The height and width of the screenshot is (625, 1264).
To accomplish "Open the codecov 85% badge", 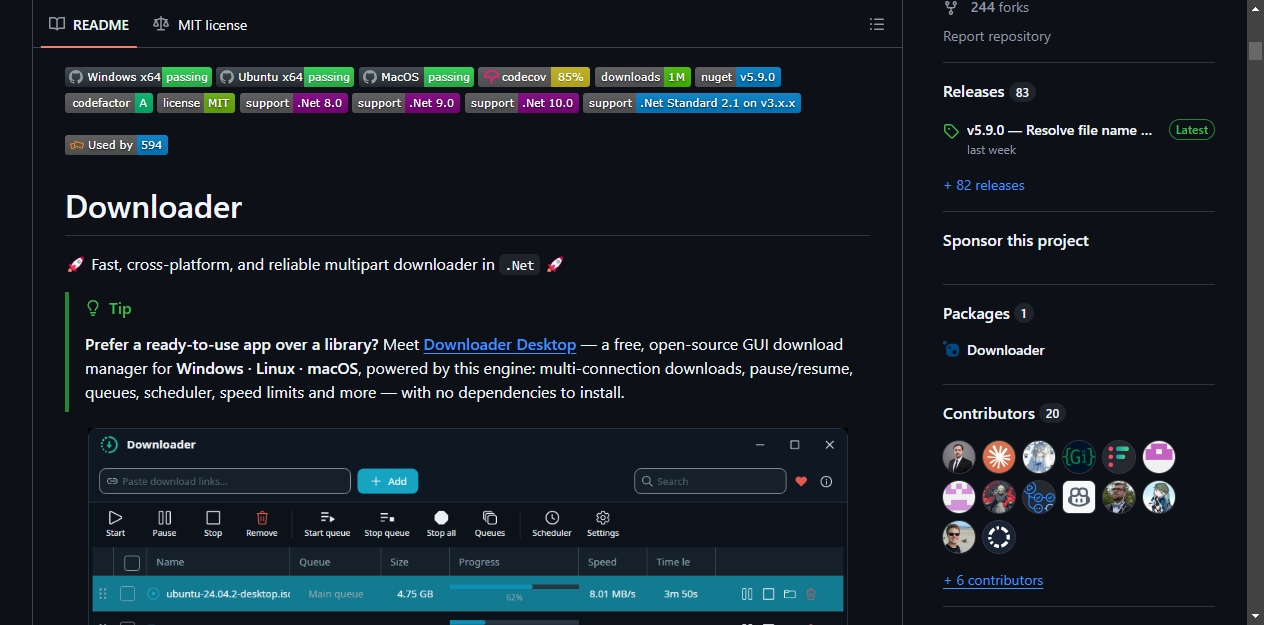I will (534, 77).
